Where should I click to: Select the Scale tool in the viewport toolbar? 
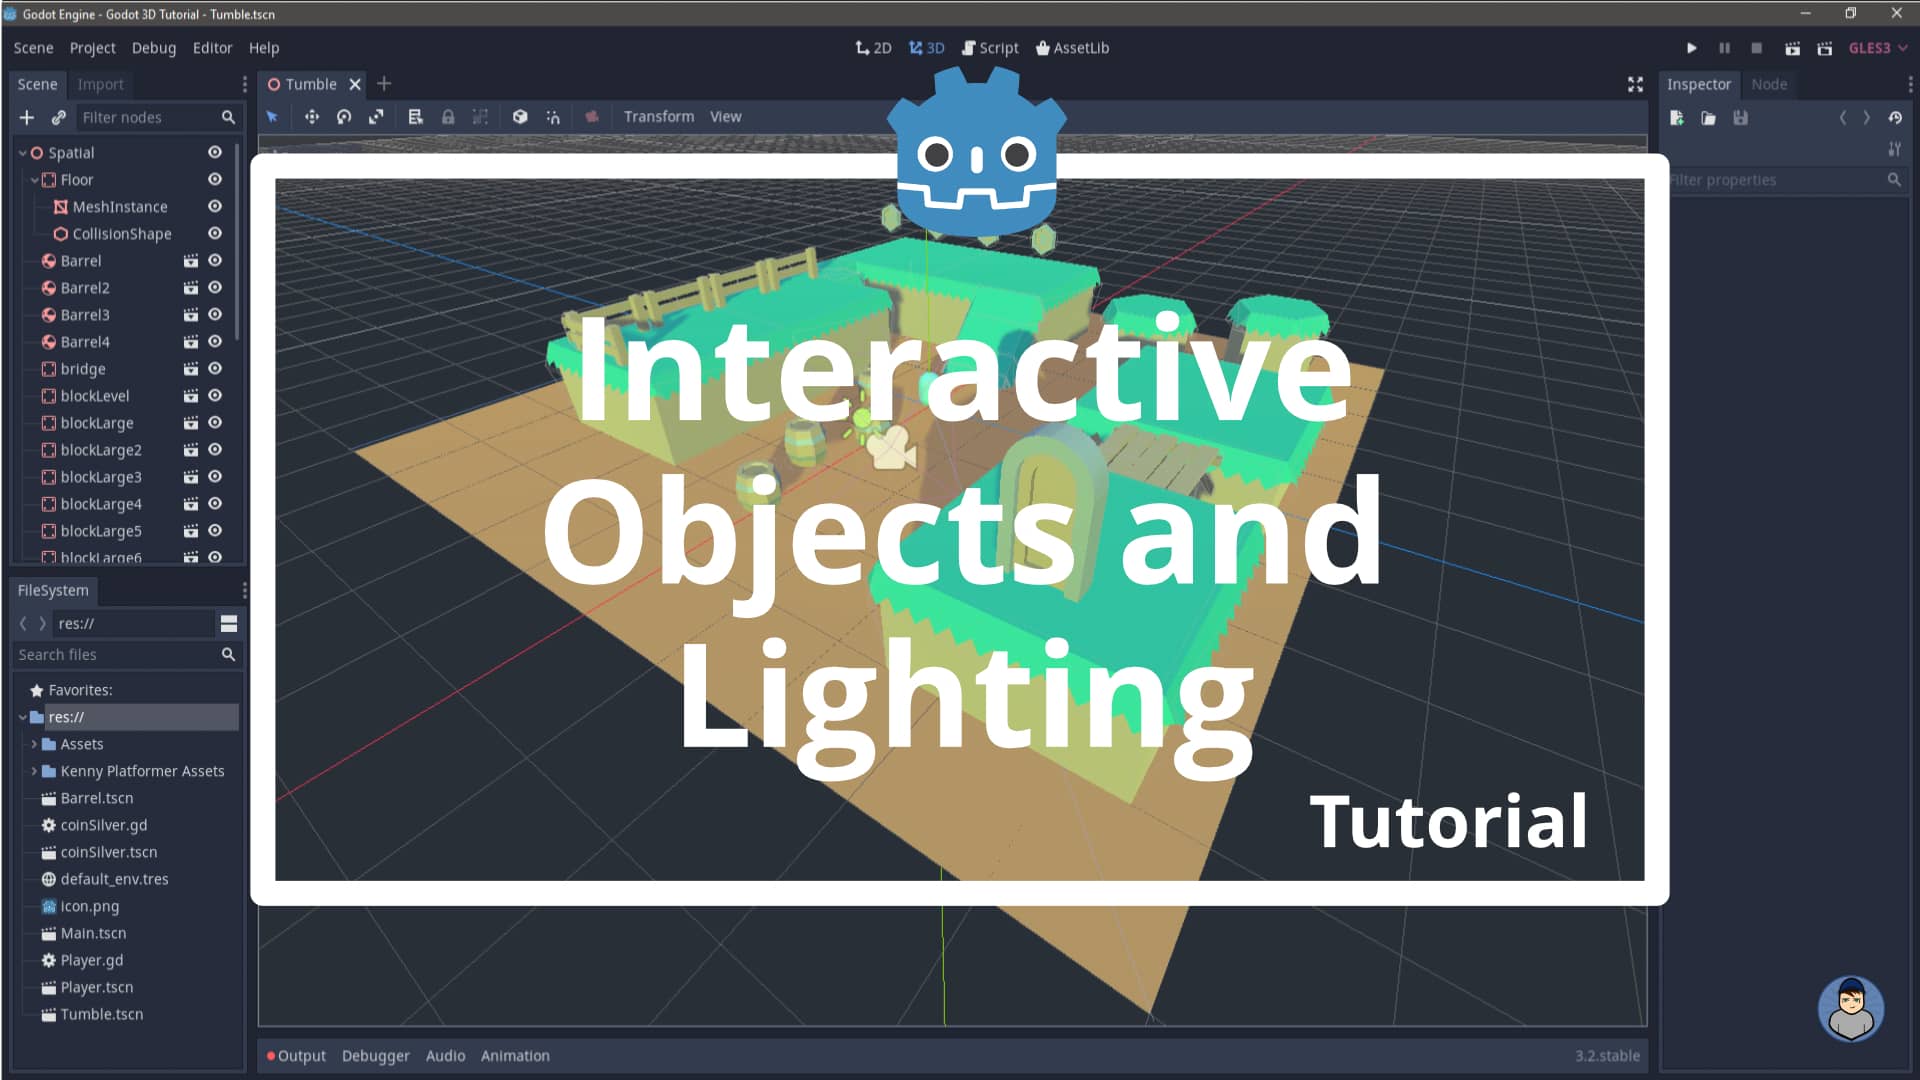(377, 117)
